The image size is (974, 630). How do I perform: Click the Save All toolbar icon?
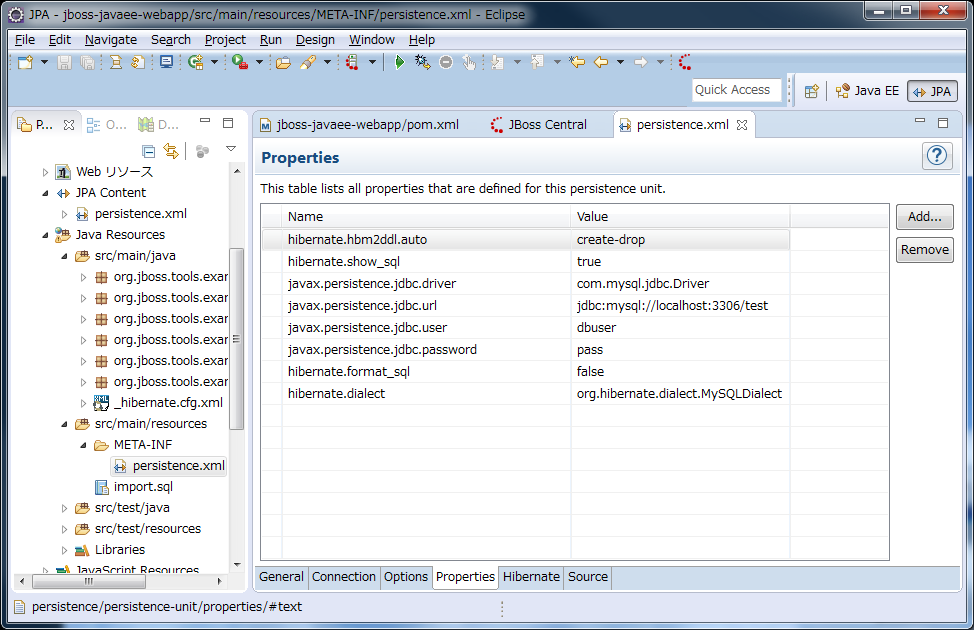coord(88,62)
